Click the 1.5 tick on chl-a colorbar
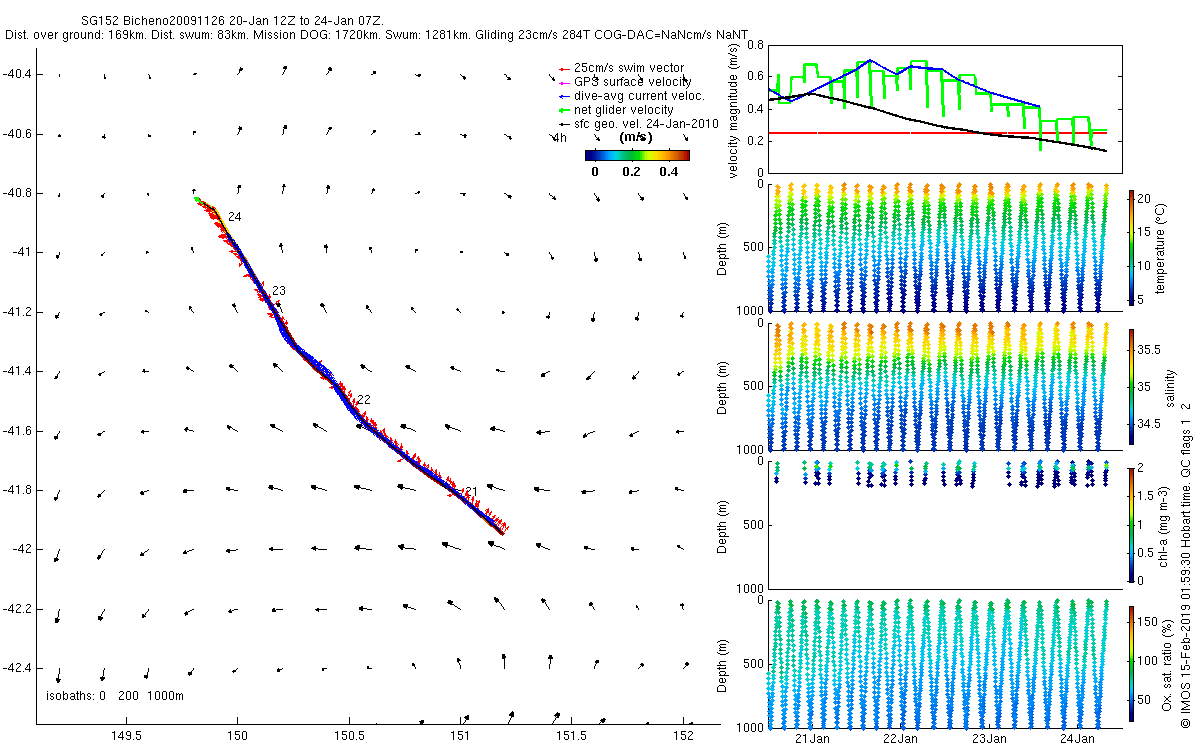 tap(1146, 496)
